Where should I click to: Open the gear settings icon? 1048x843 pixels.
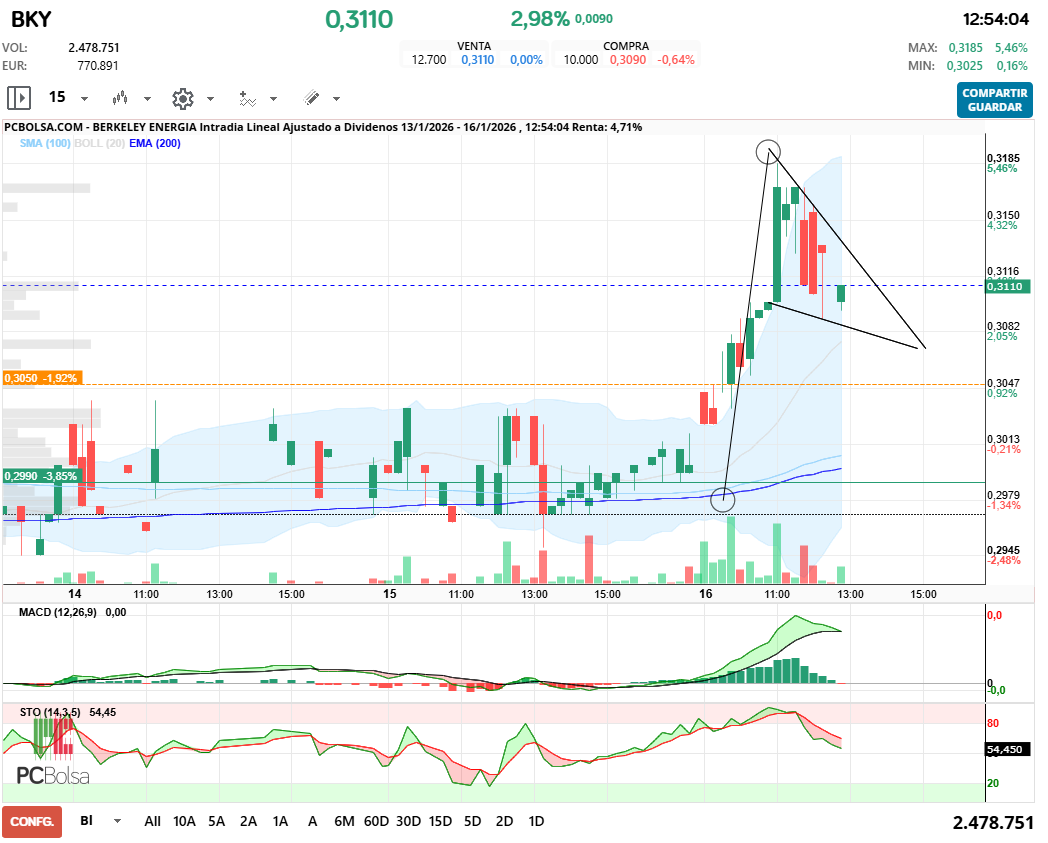(x=182, y=98)
